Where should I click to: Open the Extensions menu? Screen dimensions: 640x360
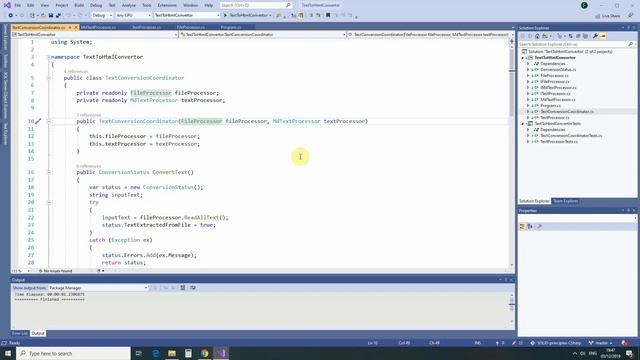[x=167, y=5]
